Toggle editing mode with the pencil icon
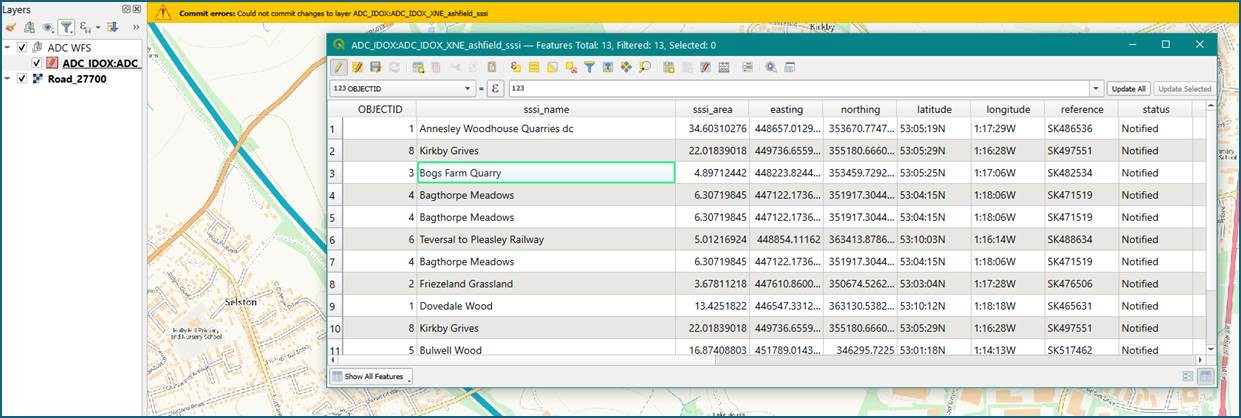The height and width of the screenshot is (418, 1241). pyautogui.click(x=339, y=67)
